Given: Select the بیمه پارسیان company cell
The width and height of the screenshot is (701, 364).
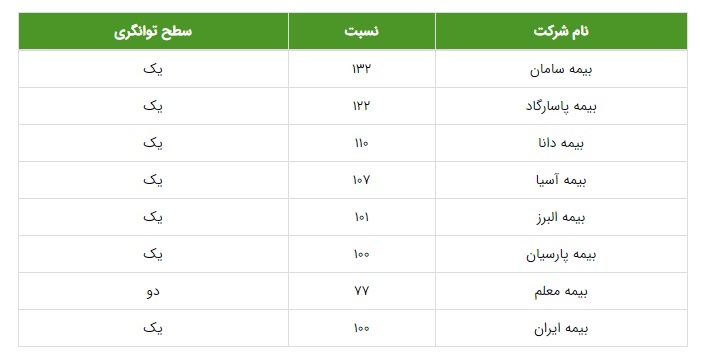Looking at the screenshot, I should pyautogui.click(x=561, y=255).
